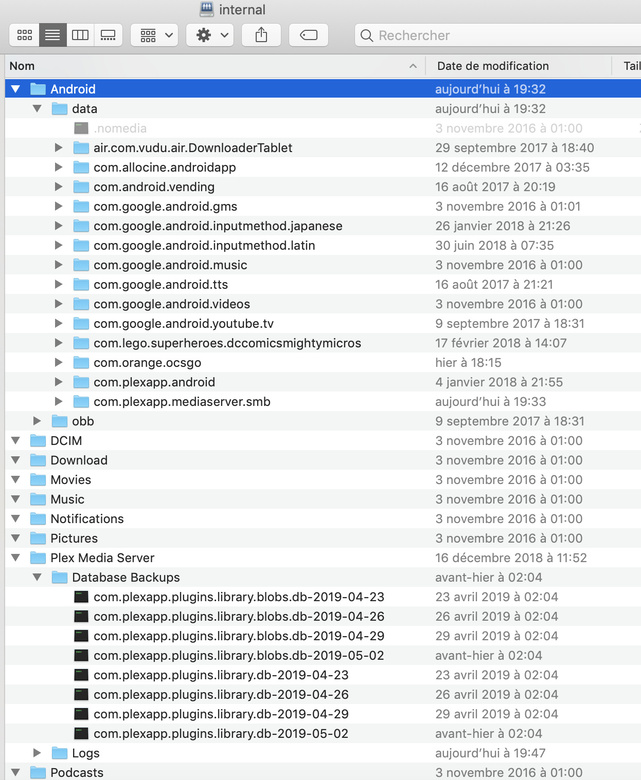The width and height of the screenshot is (641, 780).
Task: Select com.plexapp.plugins.library.db-2019-04-29 file
Action: coord(221,714)
